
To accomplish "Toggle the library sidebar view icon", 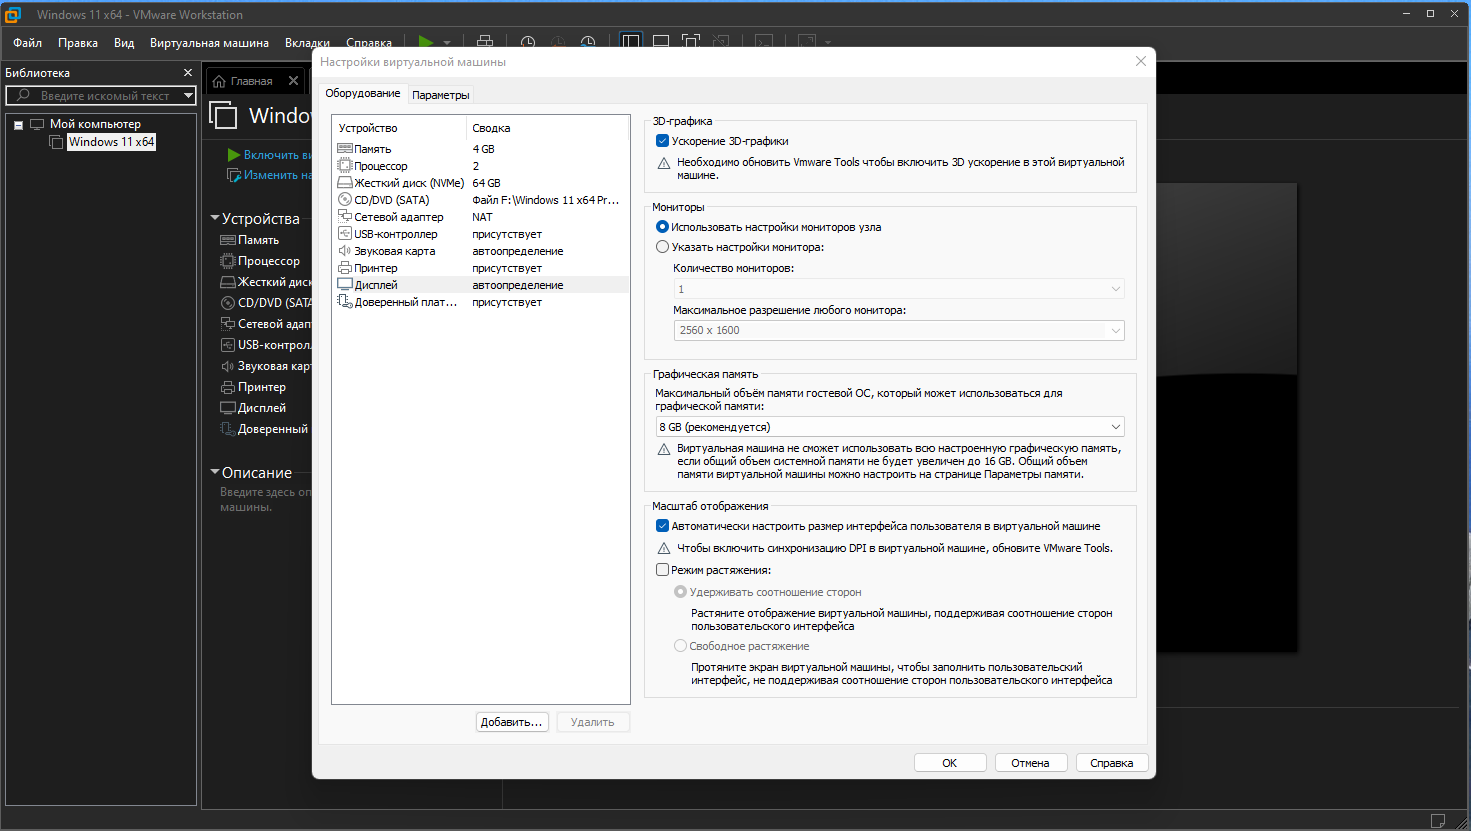I will pyautogui.click(x=631, y=42).
